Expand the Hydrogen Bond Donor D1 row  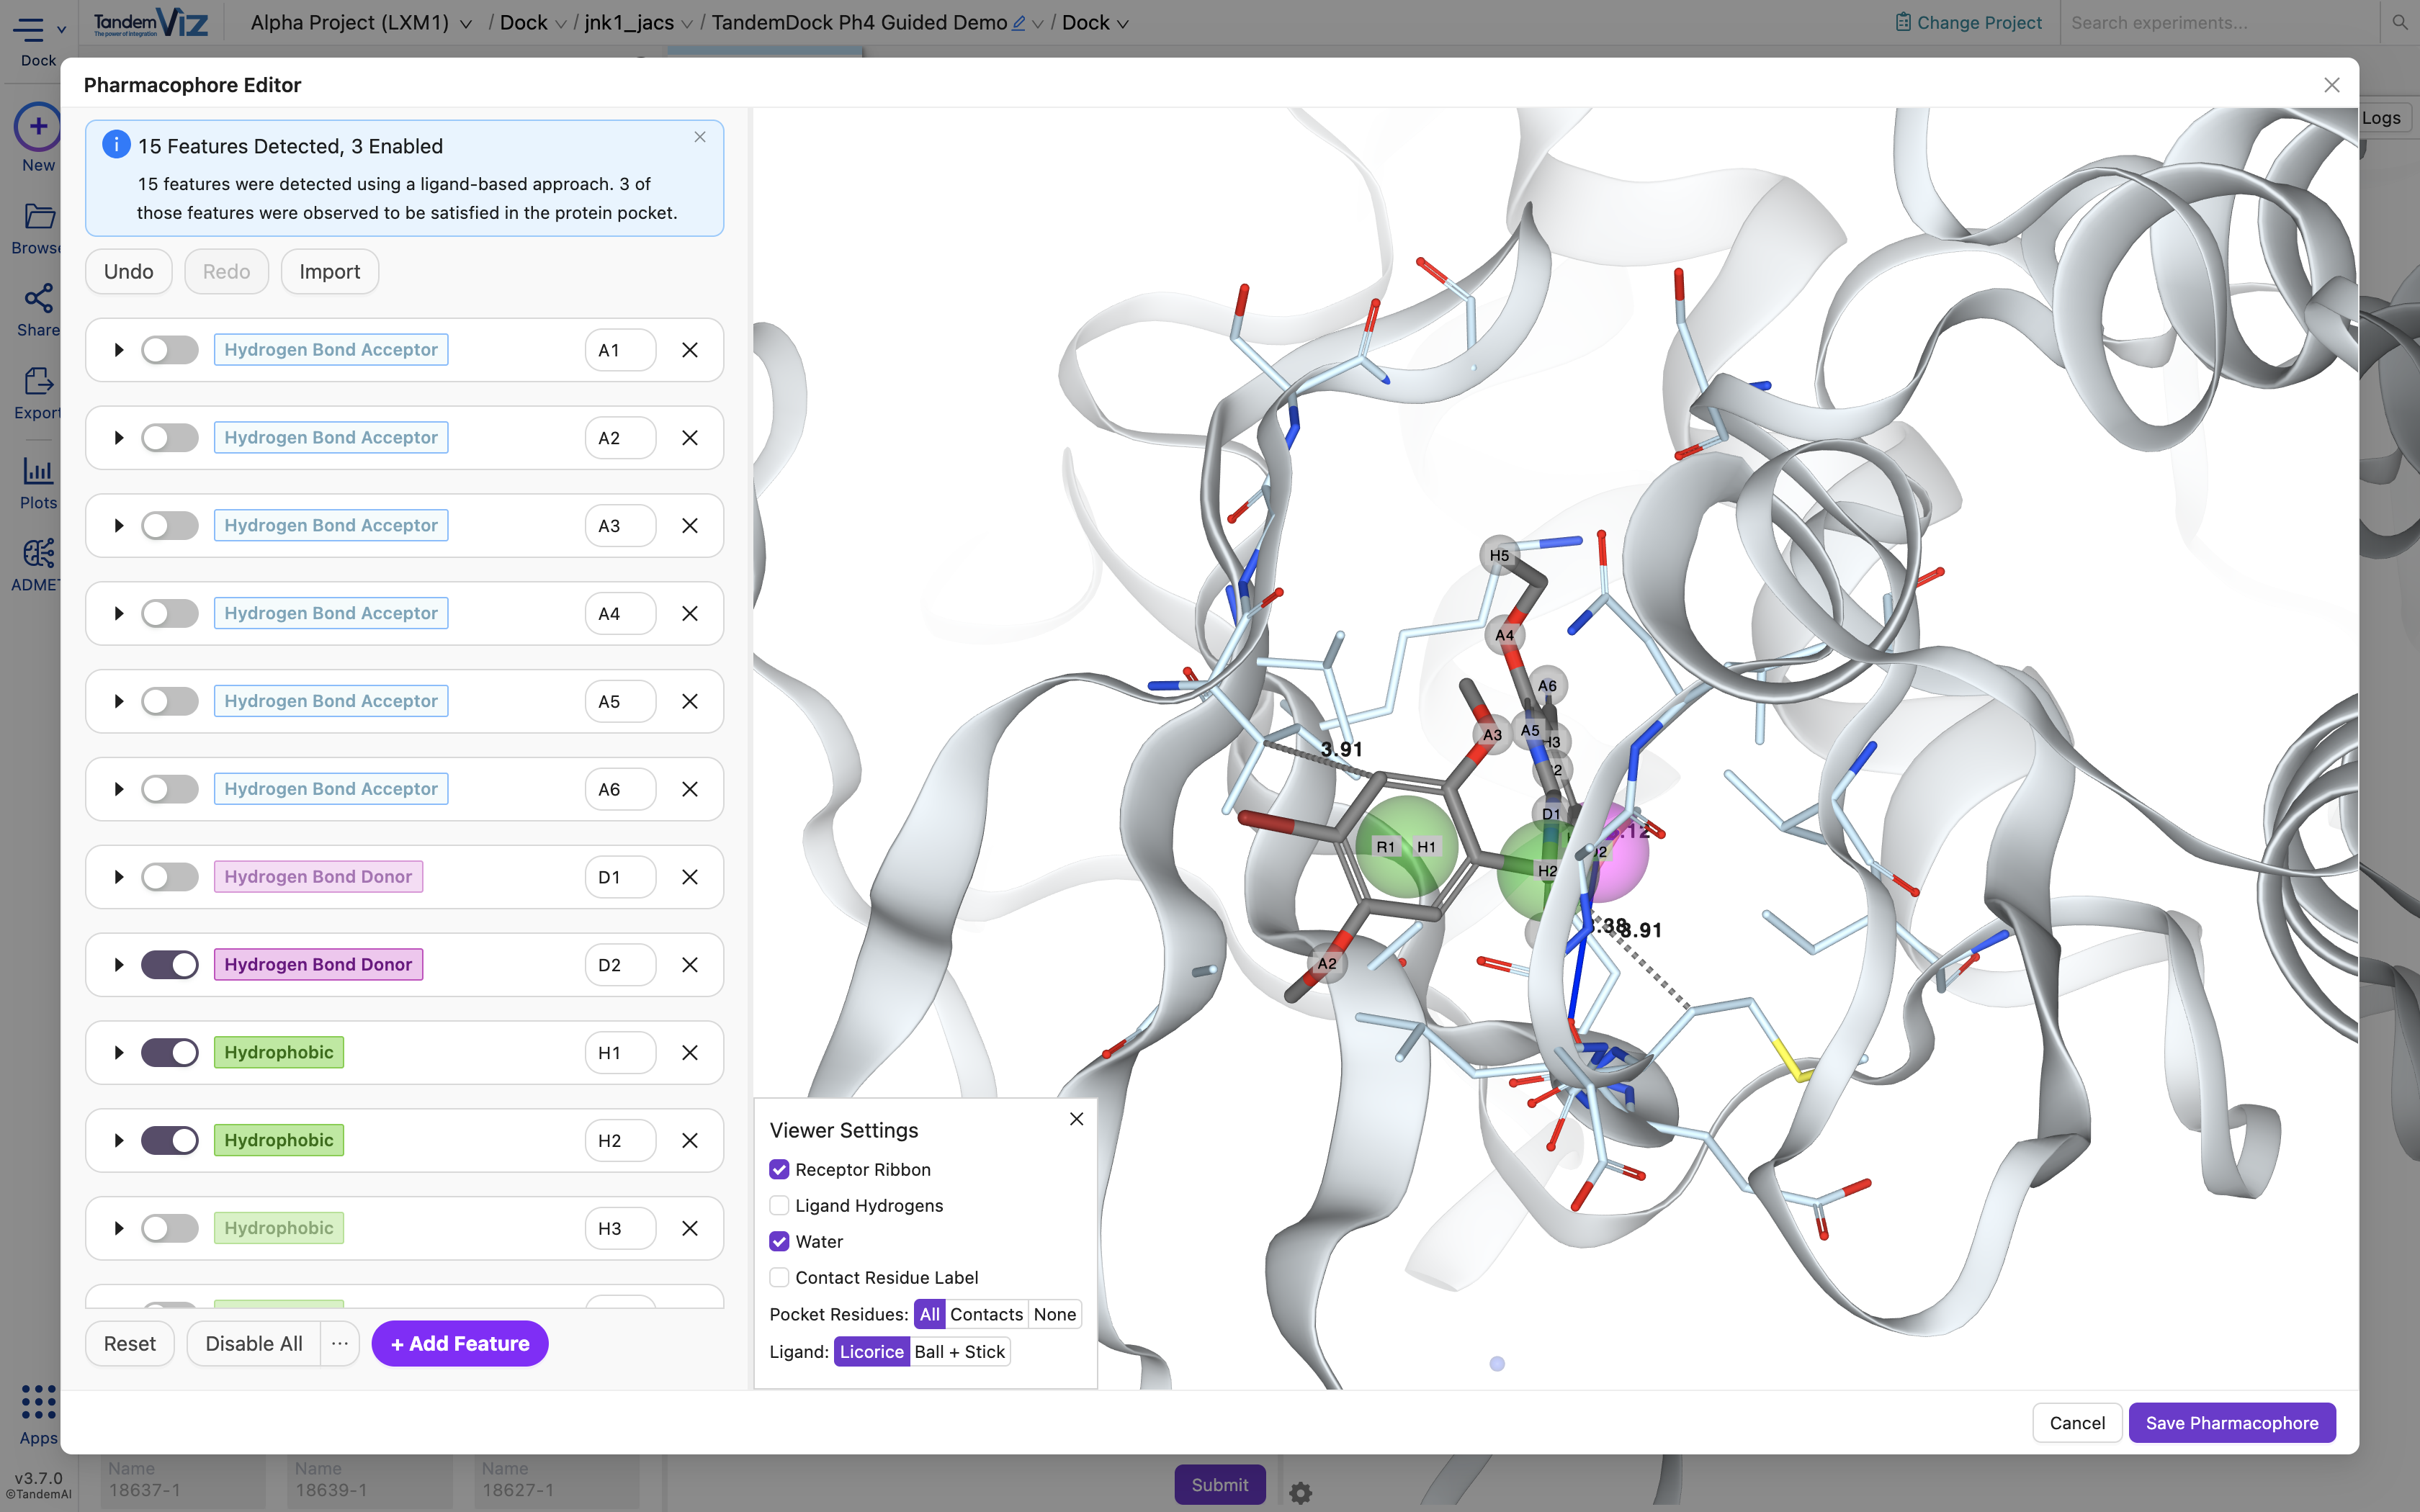pos(118,877)
